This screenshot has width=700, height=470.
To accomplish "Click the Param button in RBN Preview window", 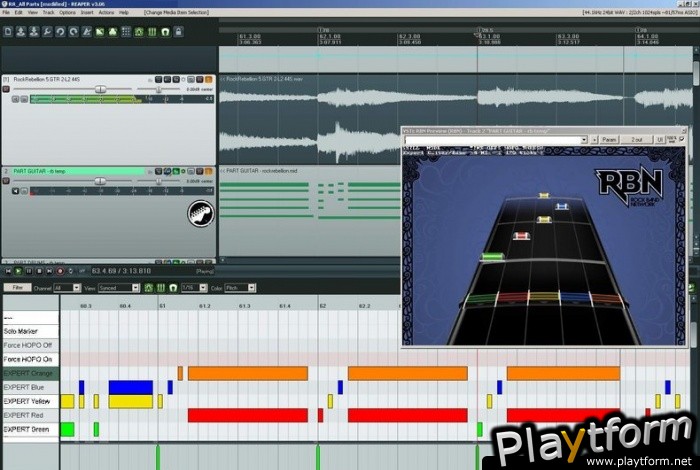I will pyautogui.click(x=609, y=140).
